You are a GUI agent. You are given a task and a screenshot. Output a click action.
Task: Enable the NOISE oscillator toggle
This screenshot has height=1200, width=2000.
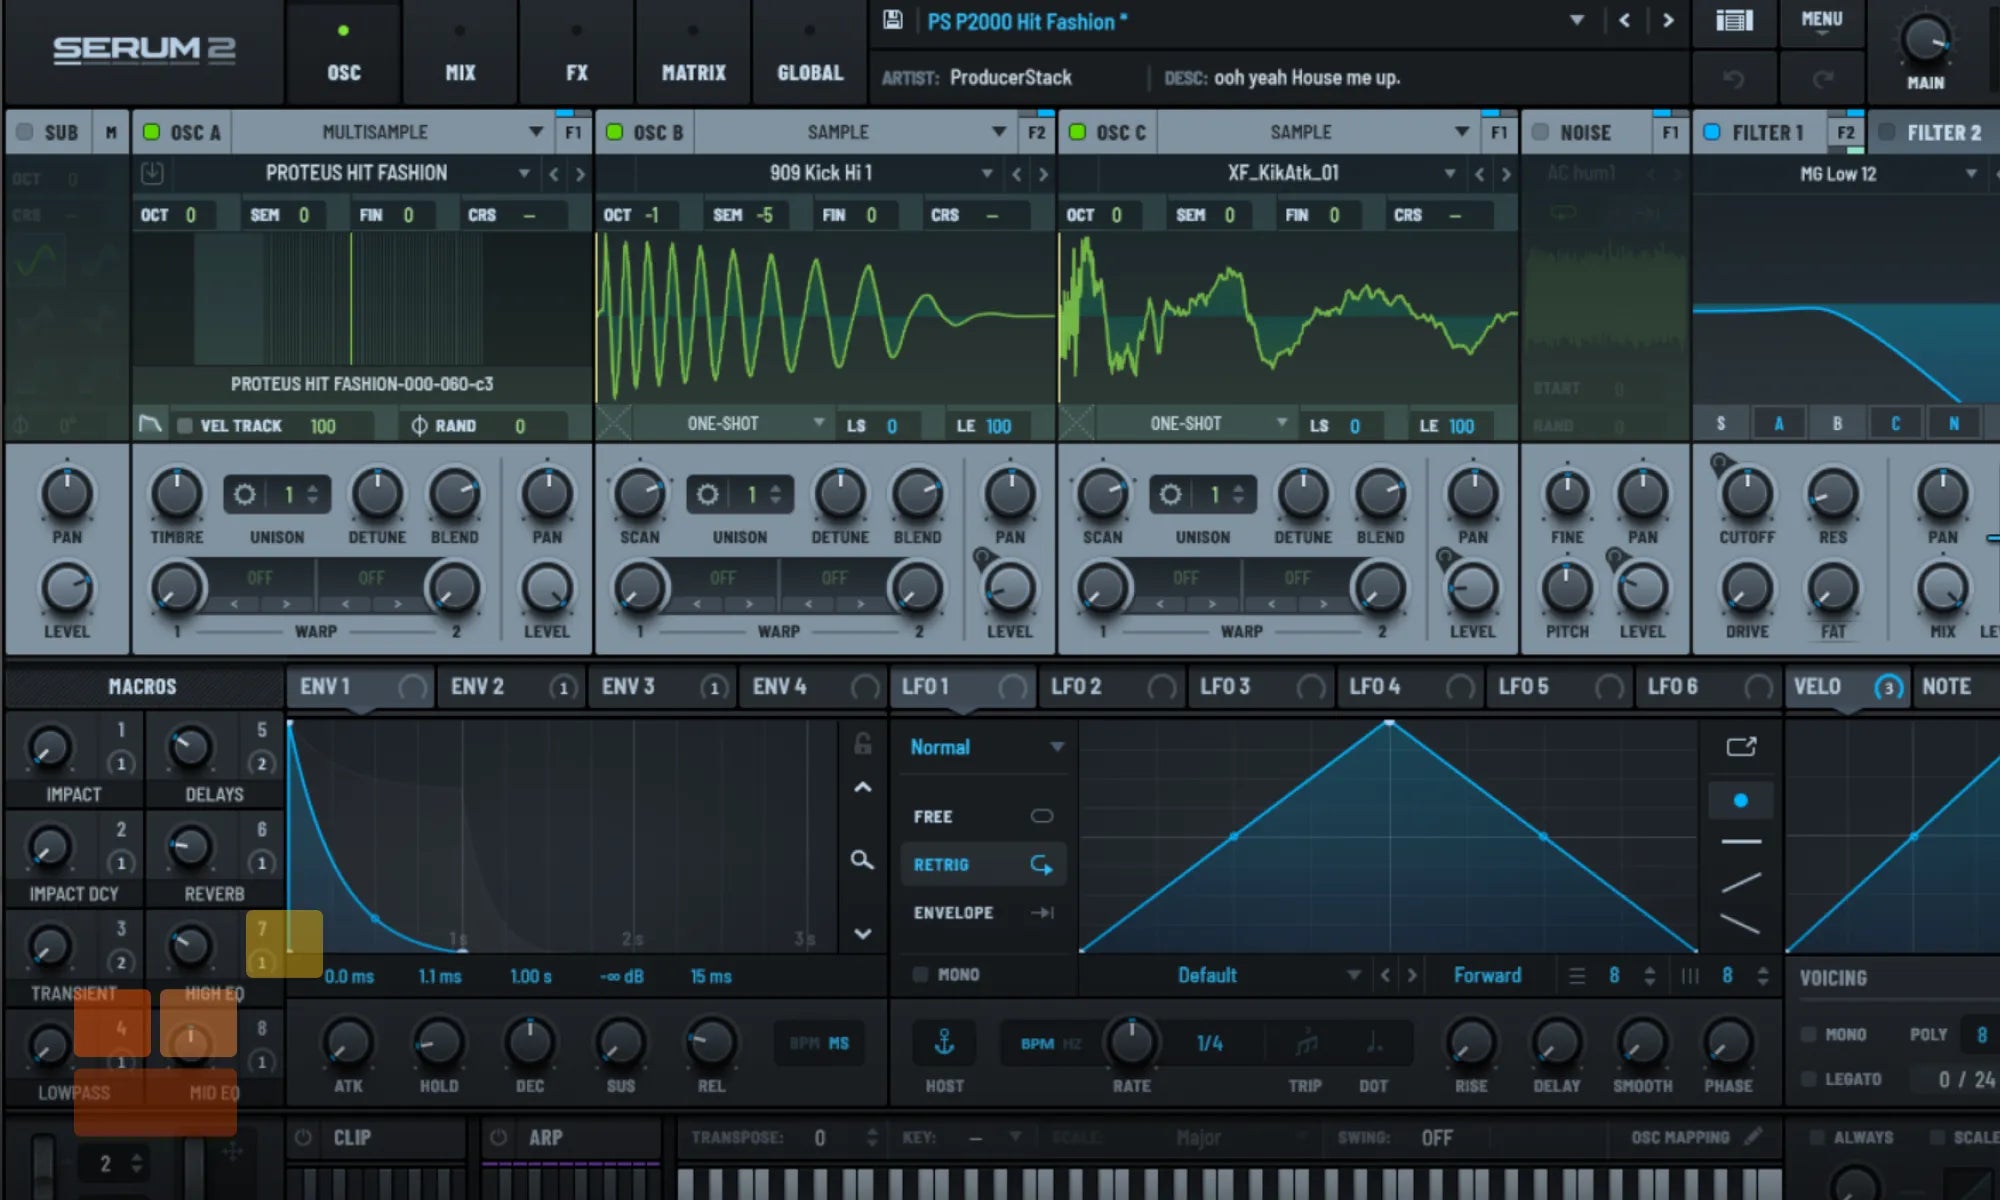[x=1541, y=132]
